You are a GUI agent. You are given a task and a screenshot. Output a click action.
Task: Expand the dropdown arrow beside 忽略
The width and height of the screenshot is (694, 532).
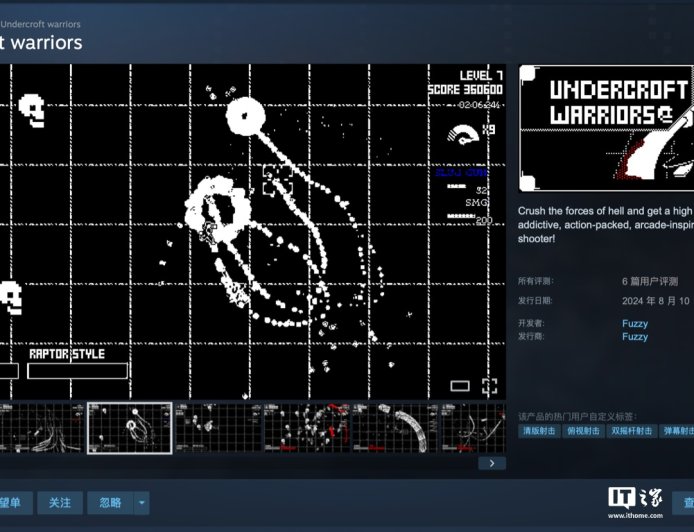tap(142, 503)
